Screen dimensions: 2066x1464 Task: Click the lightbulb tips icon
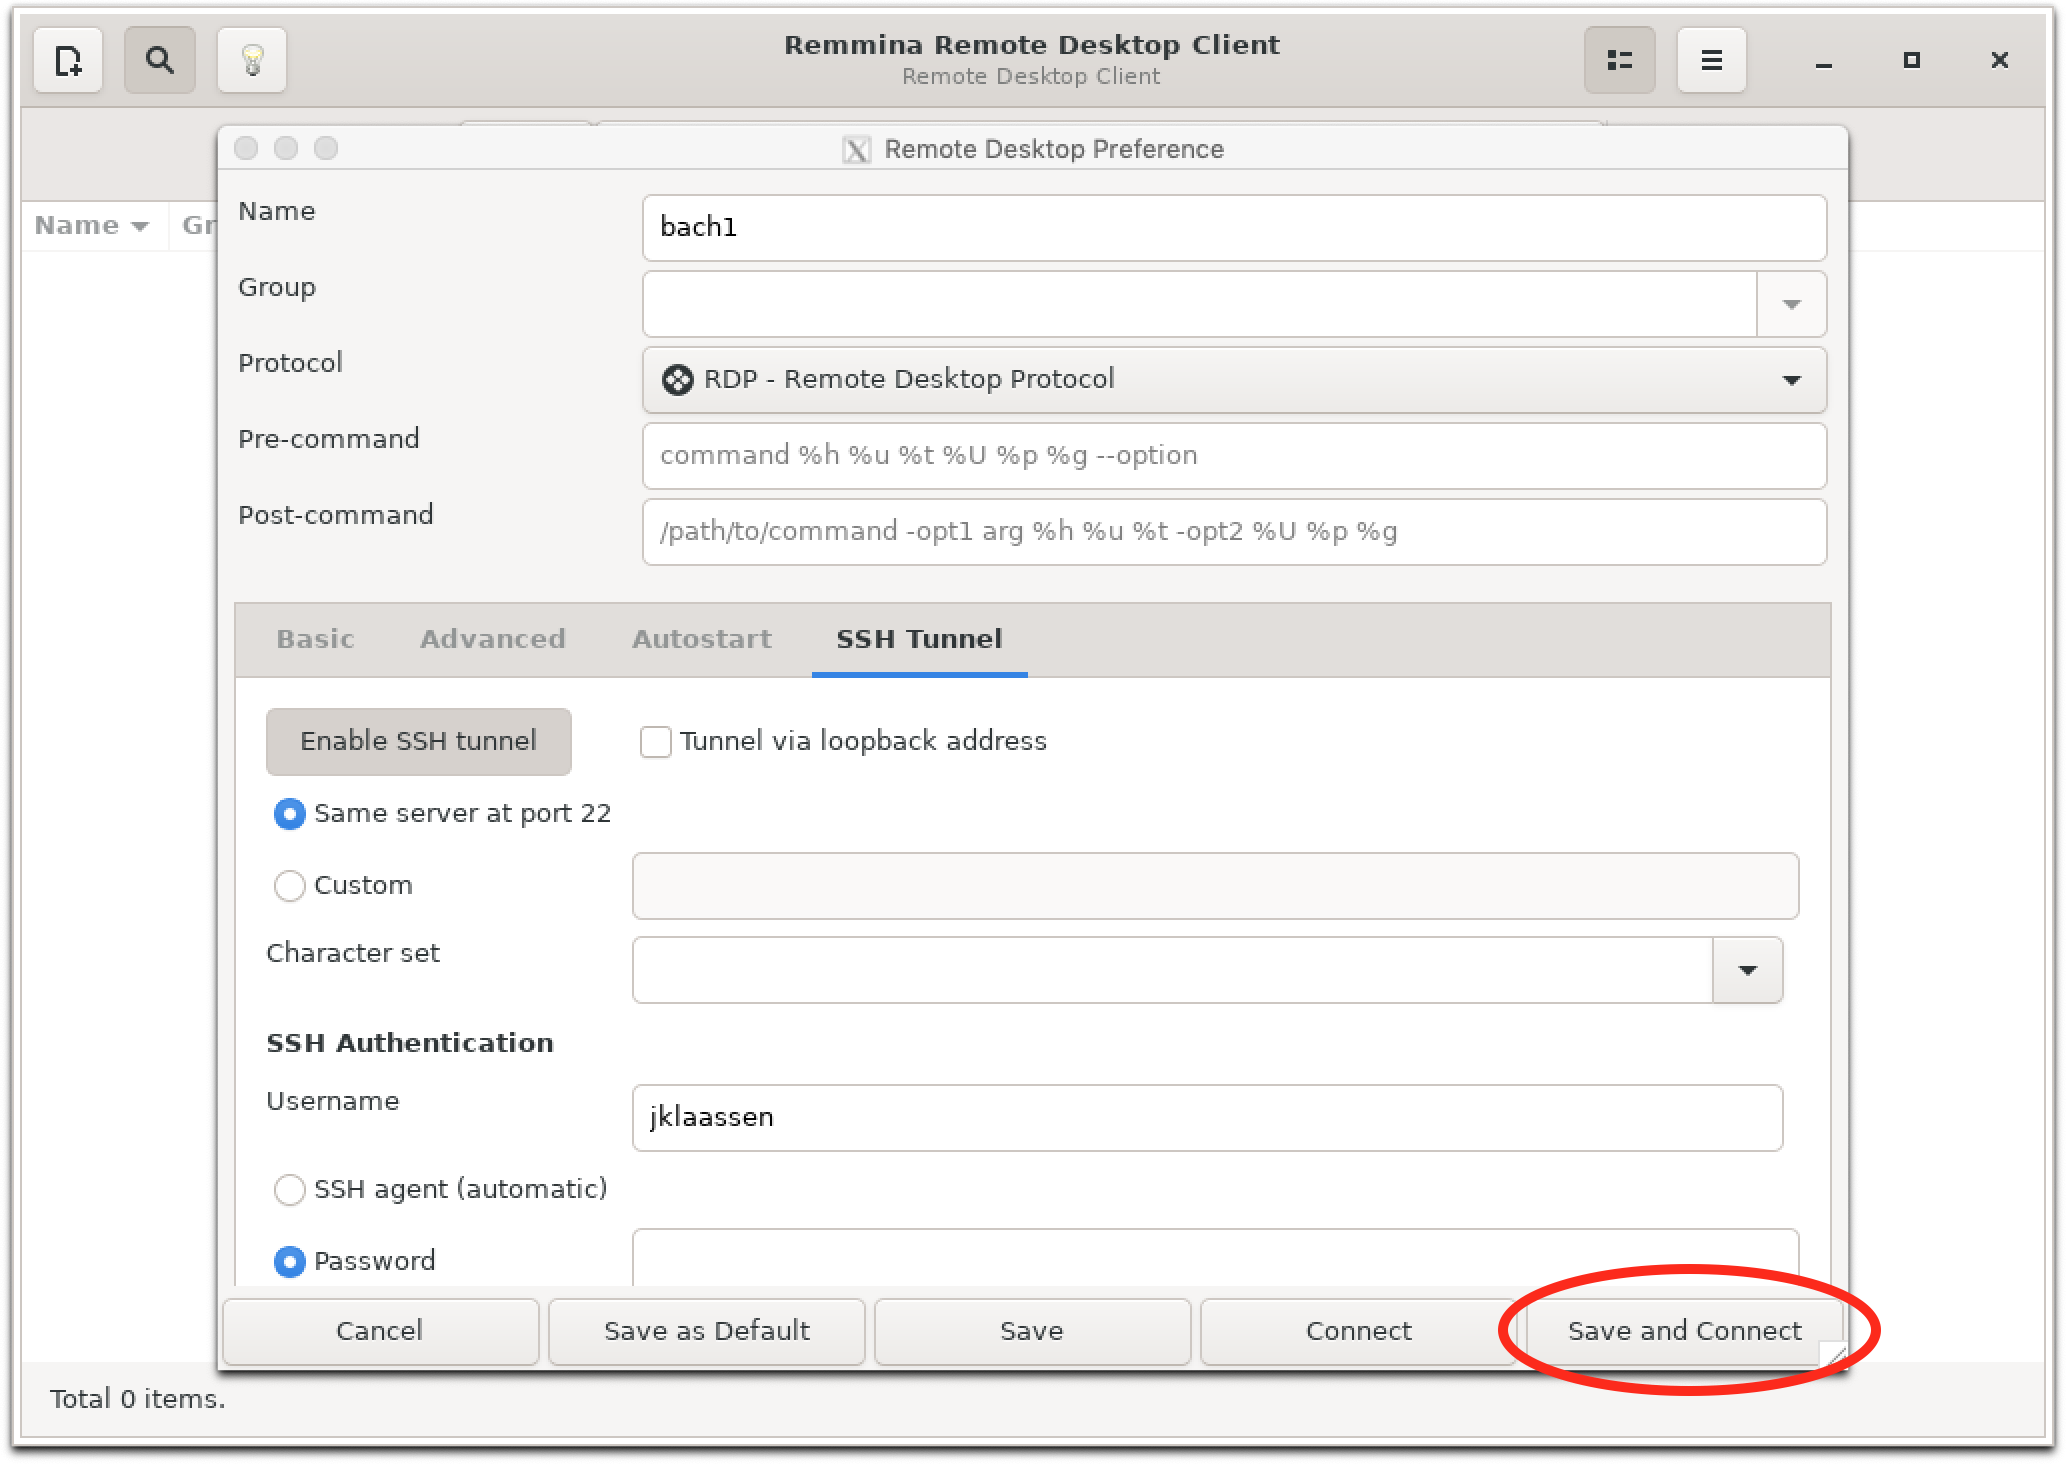click(252, 61)
